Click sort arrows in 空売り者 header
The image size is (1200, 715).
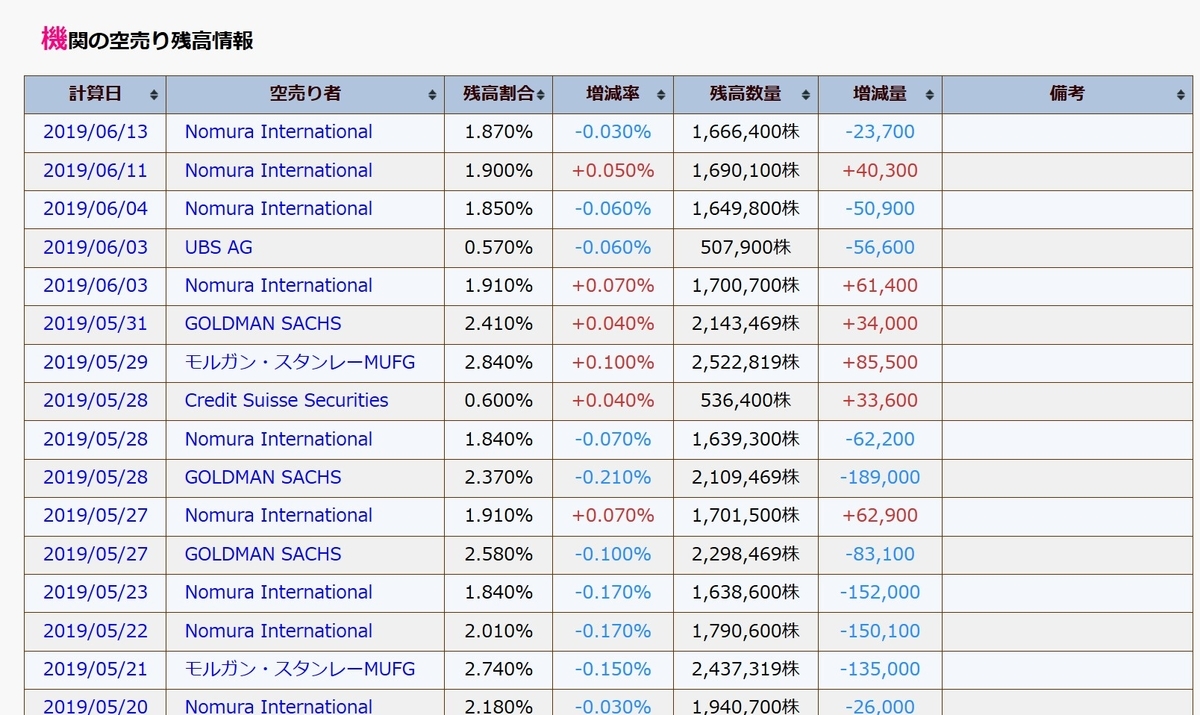(432, 95)
